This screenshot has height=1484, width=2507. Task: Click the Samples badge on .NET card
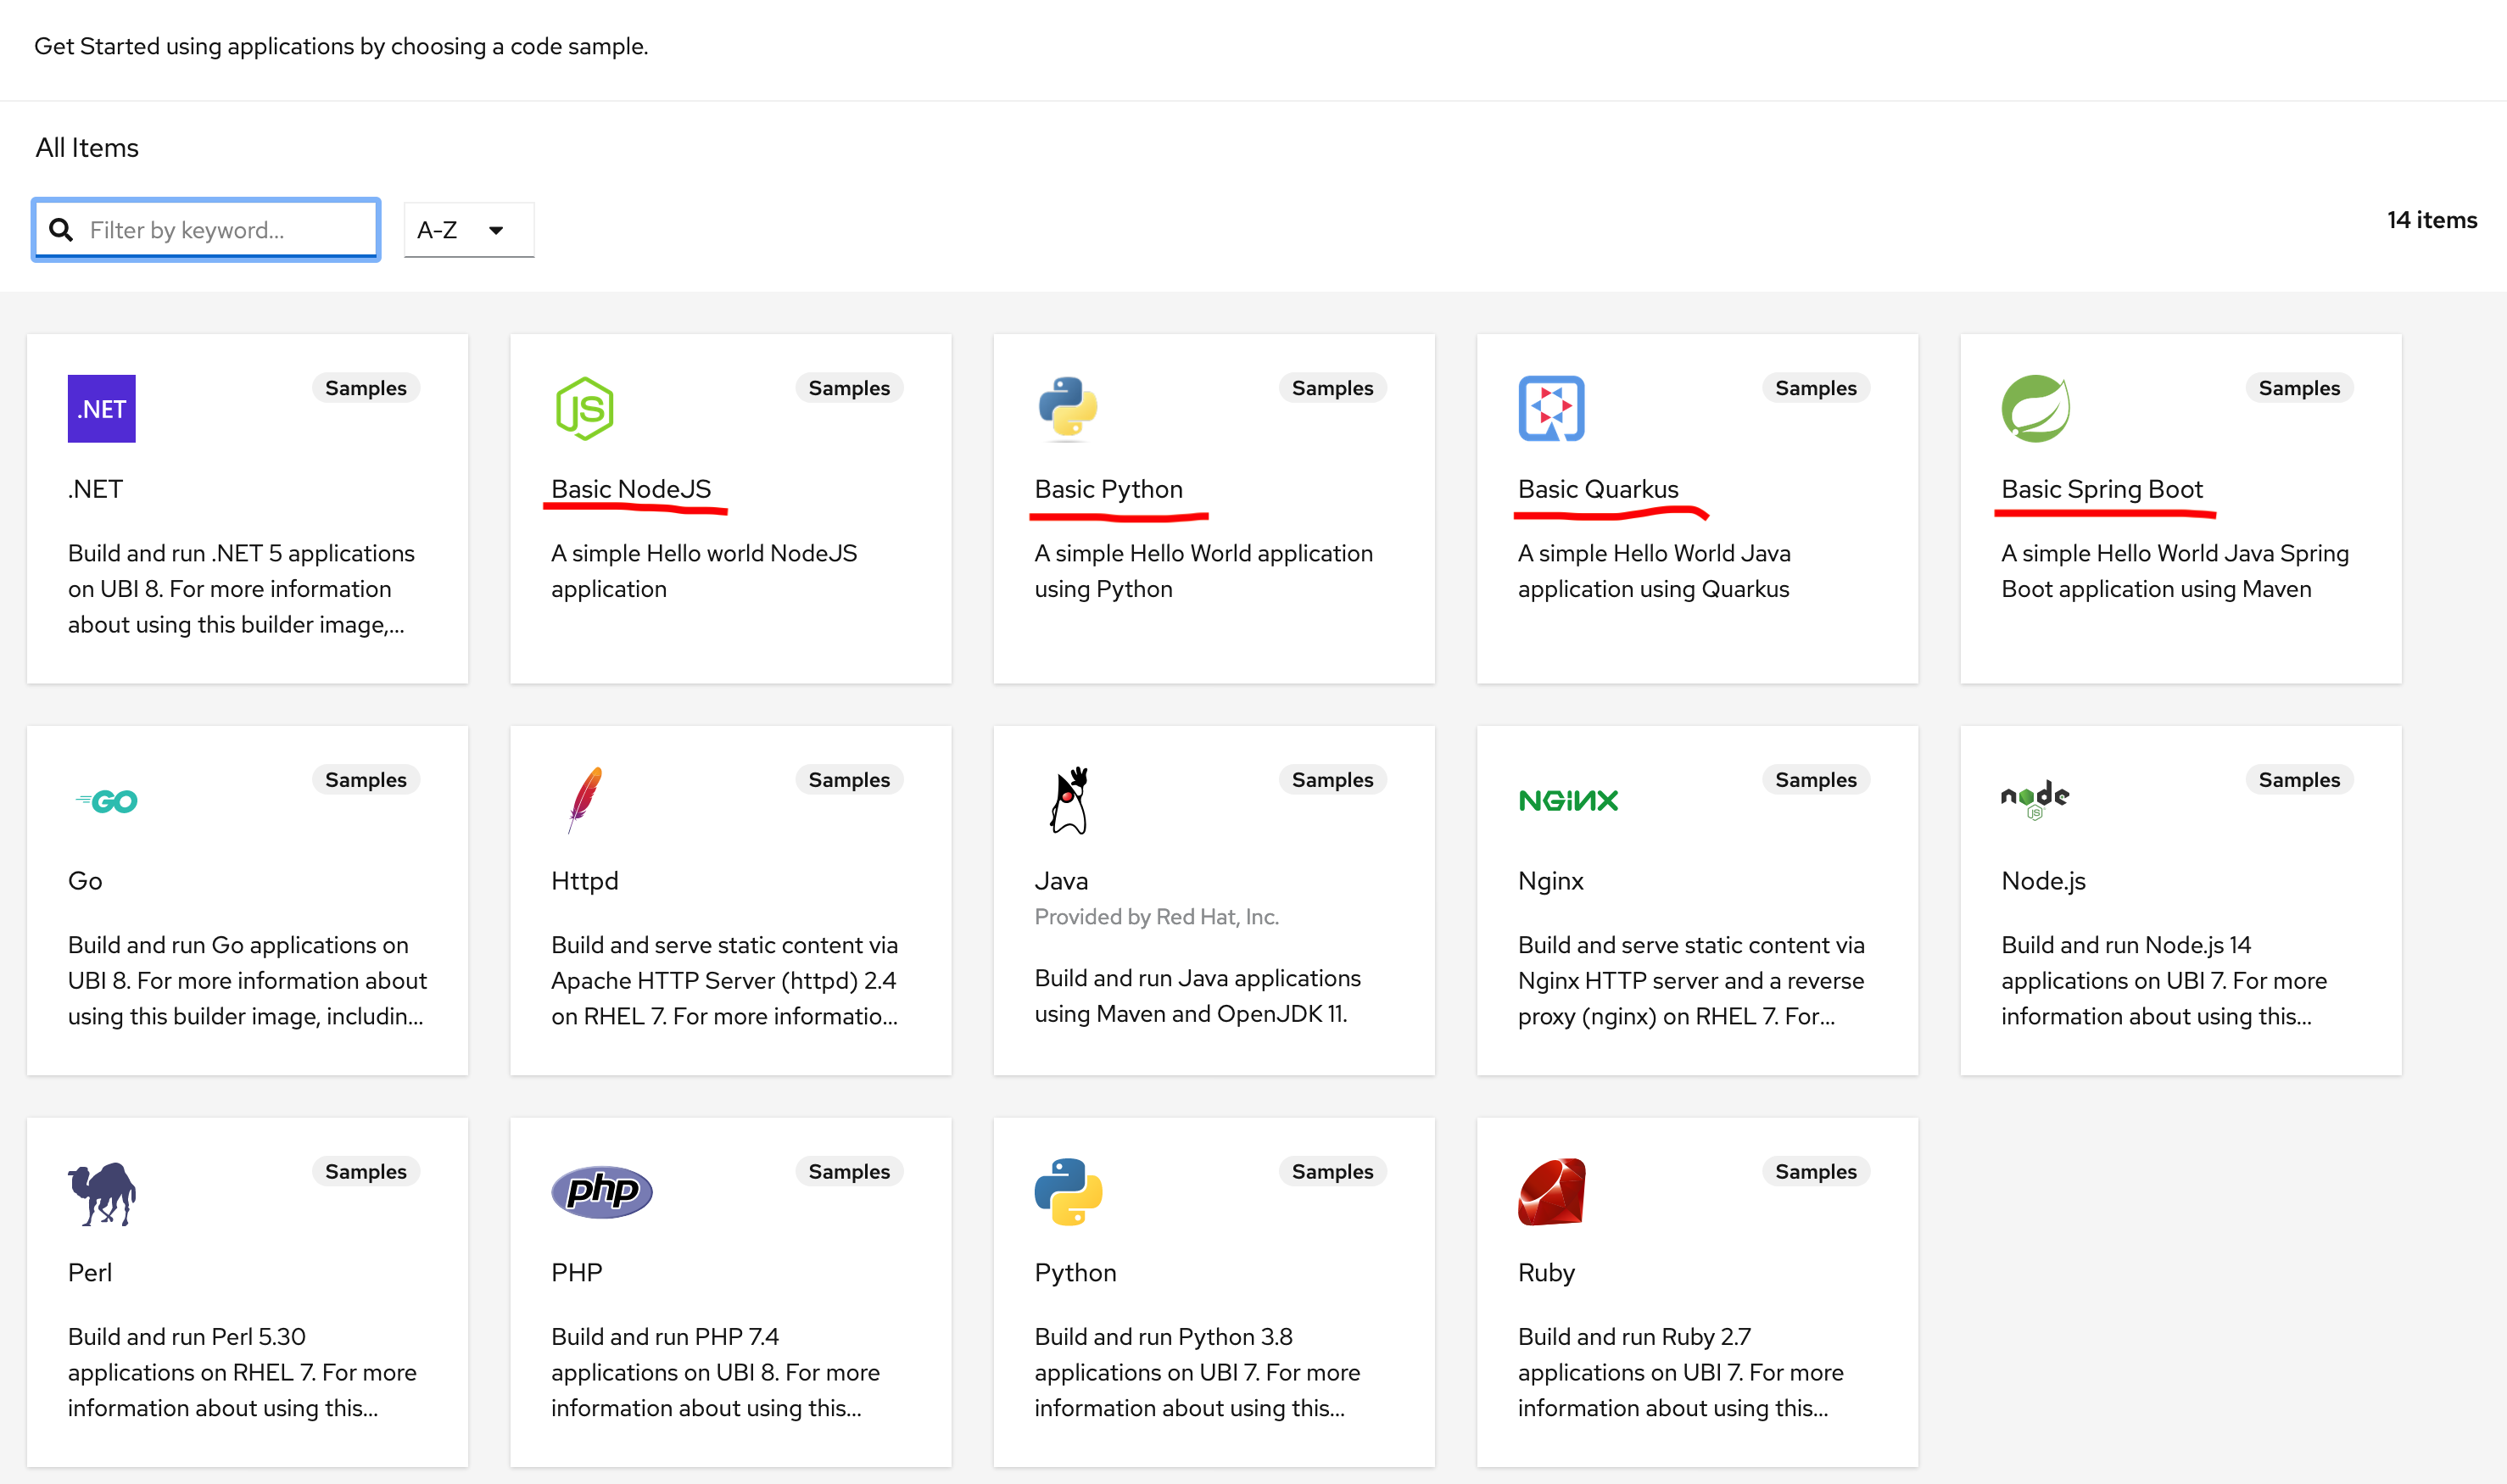pos(365,388)
